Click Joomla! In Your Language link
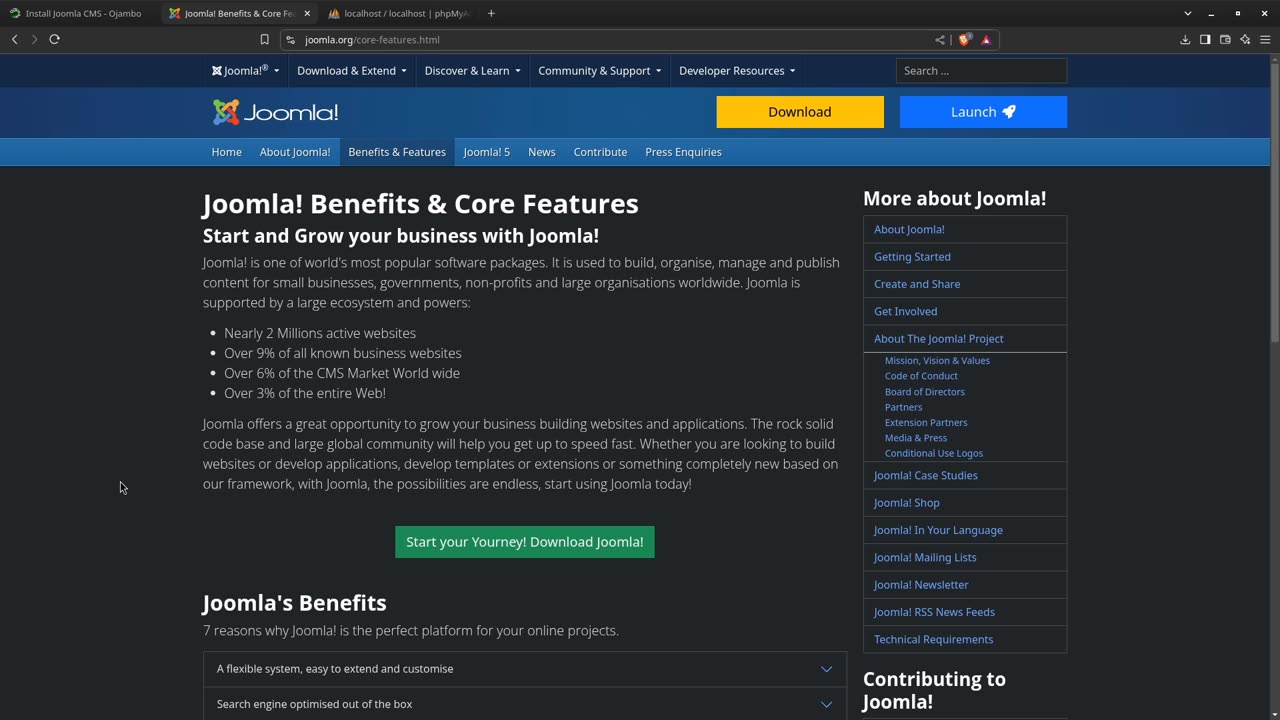Image resolution: width=1280 pixels, height=720 pixels. [x=938, y=530]
